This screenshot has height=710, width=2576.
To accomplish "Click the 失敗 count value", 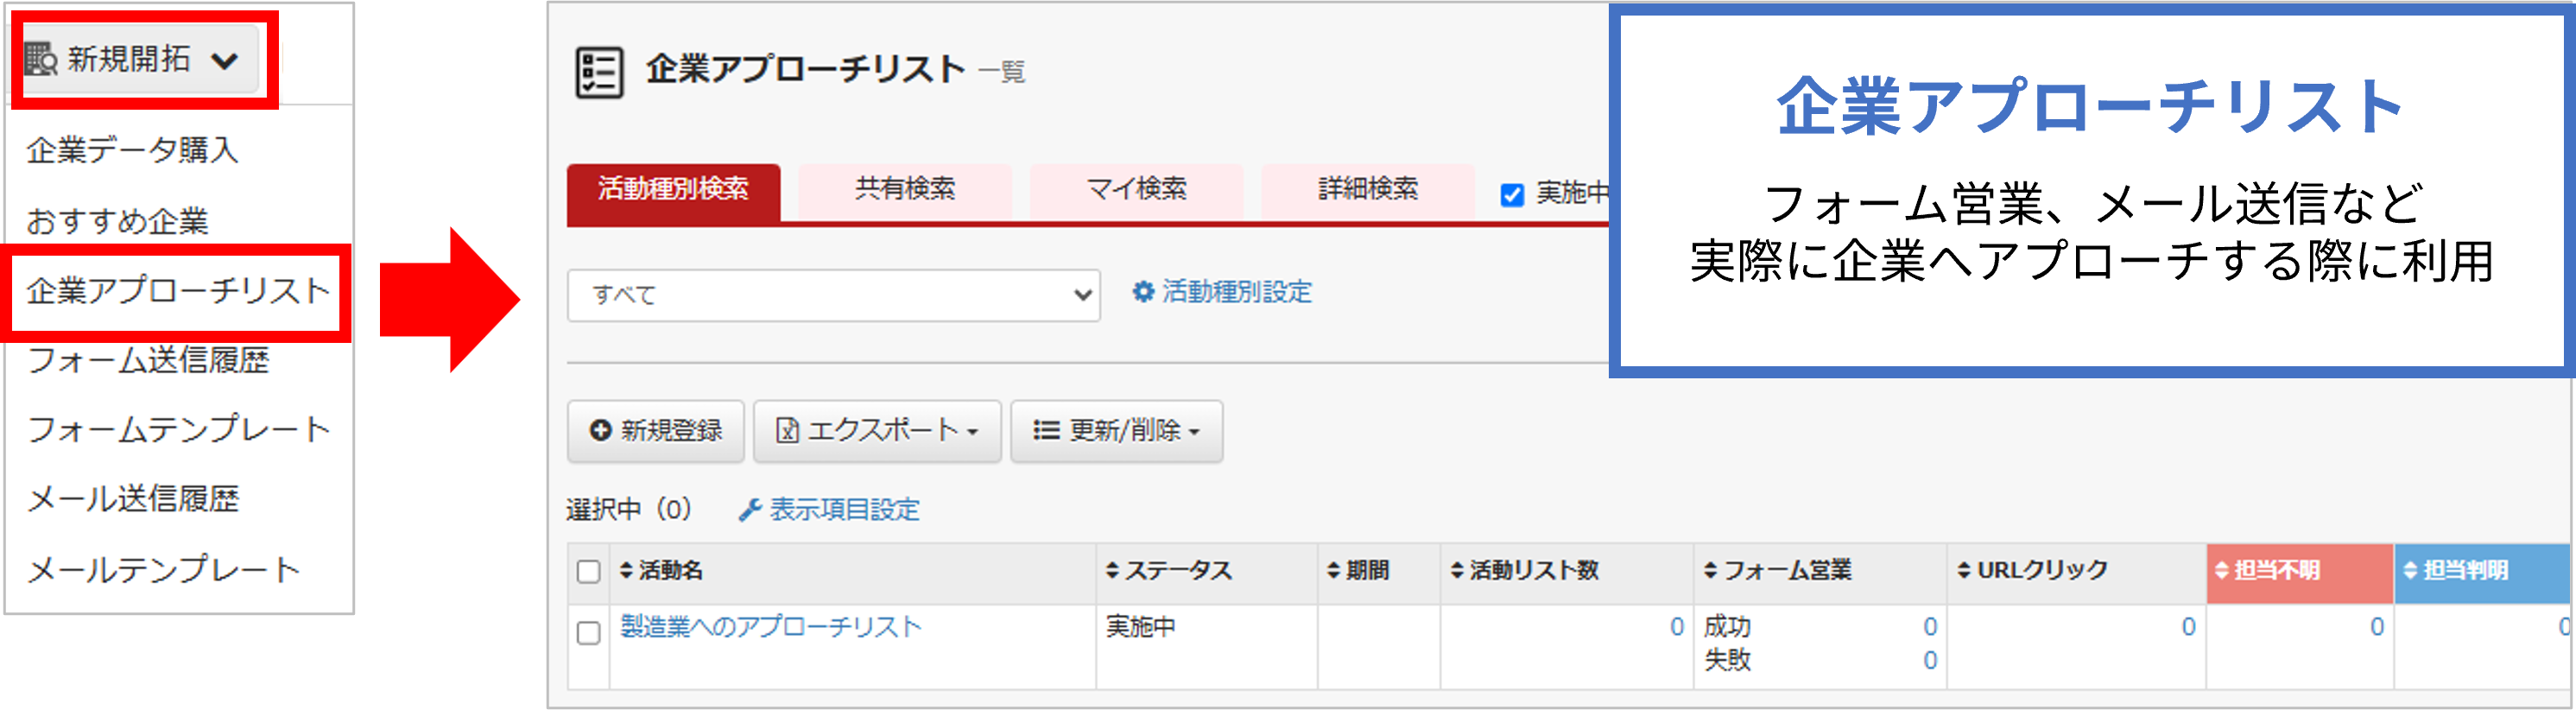I will tap(1930, 661).
